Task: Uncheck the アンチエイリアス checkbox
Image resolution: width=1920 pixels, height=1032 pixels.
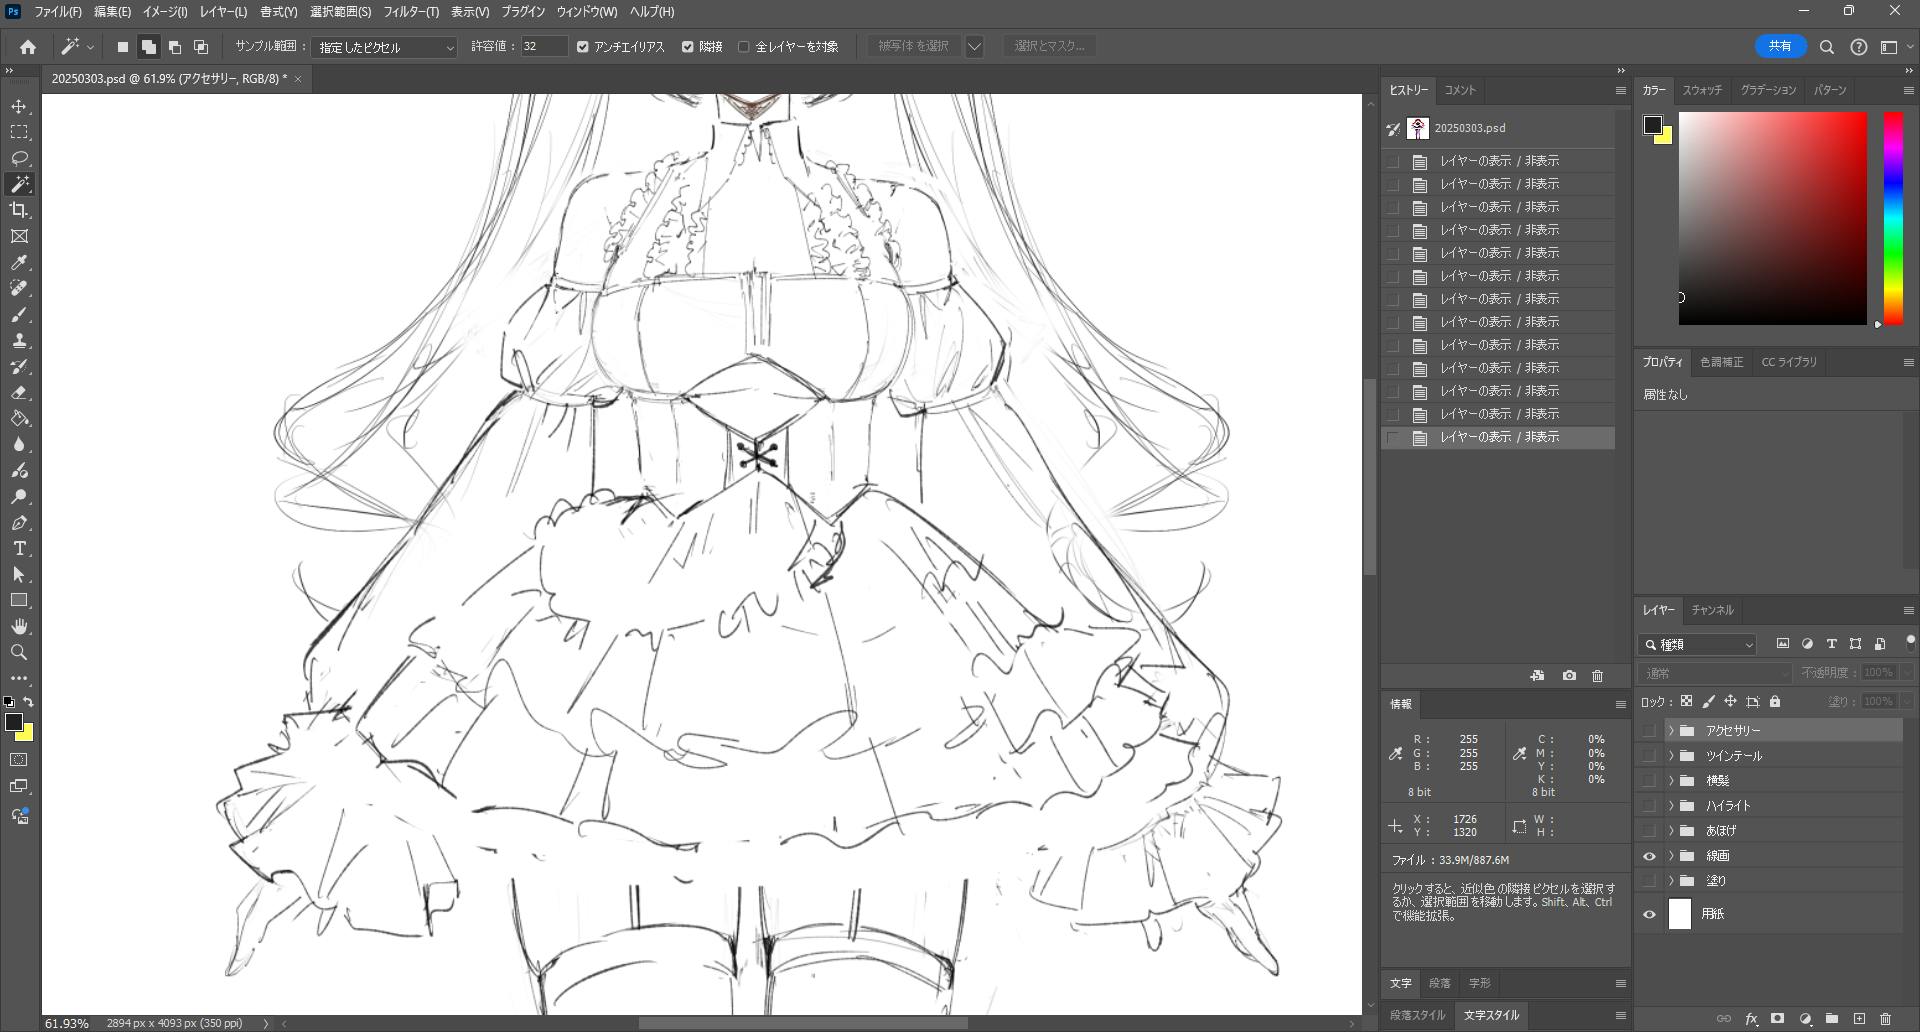Action: (x=583, y=47)
